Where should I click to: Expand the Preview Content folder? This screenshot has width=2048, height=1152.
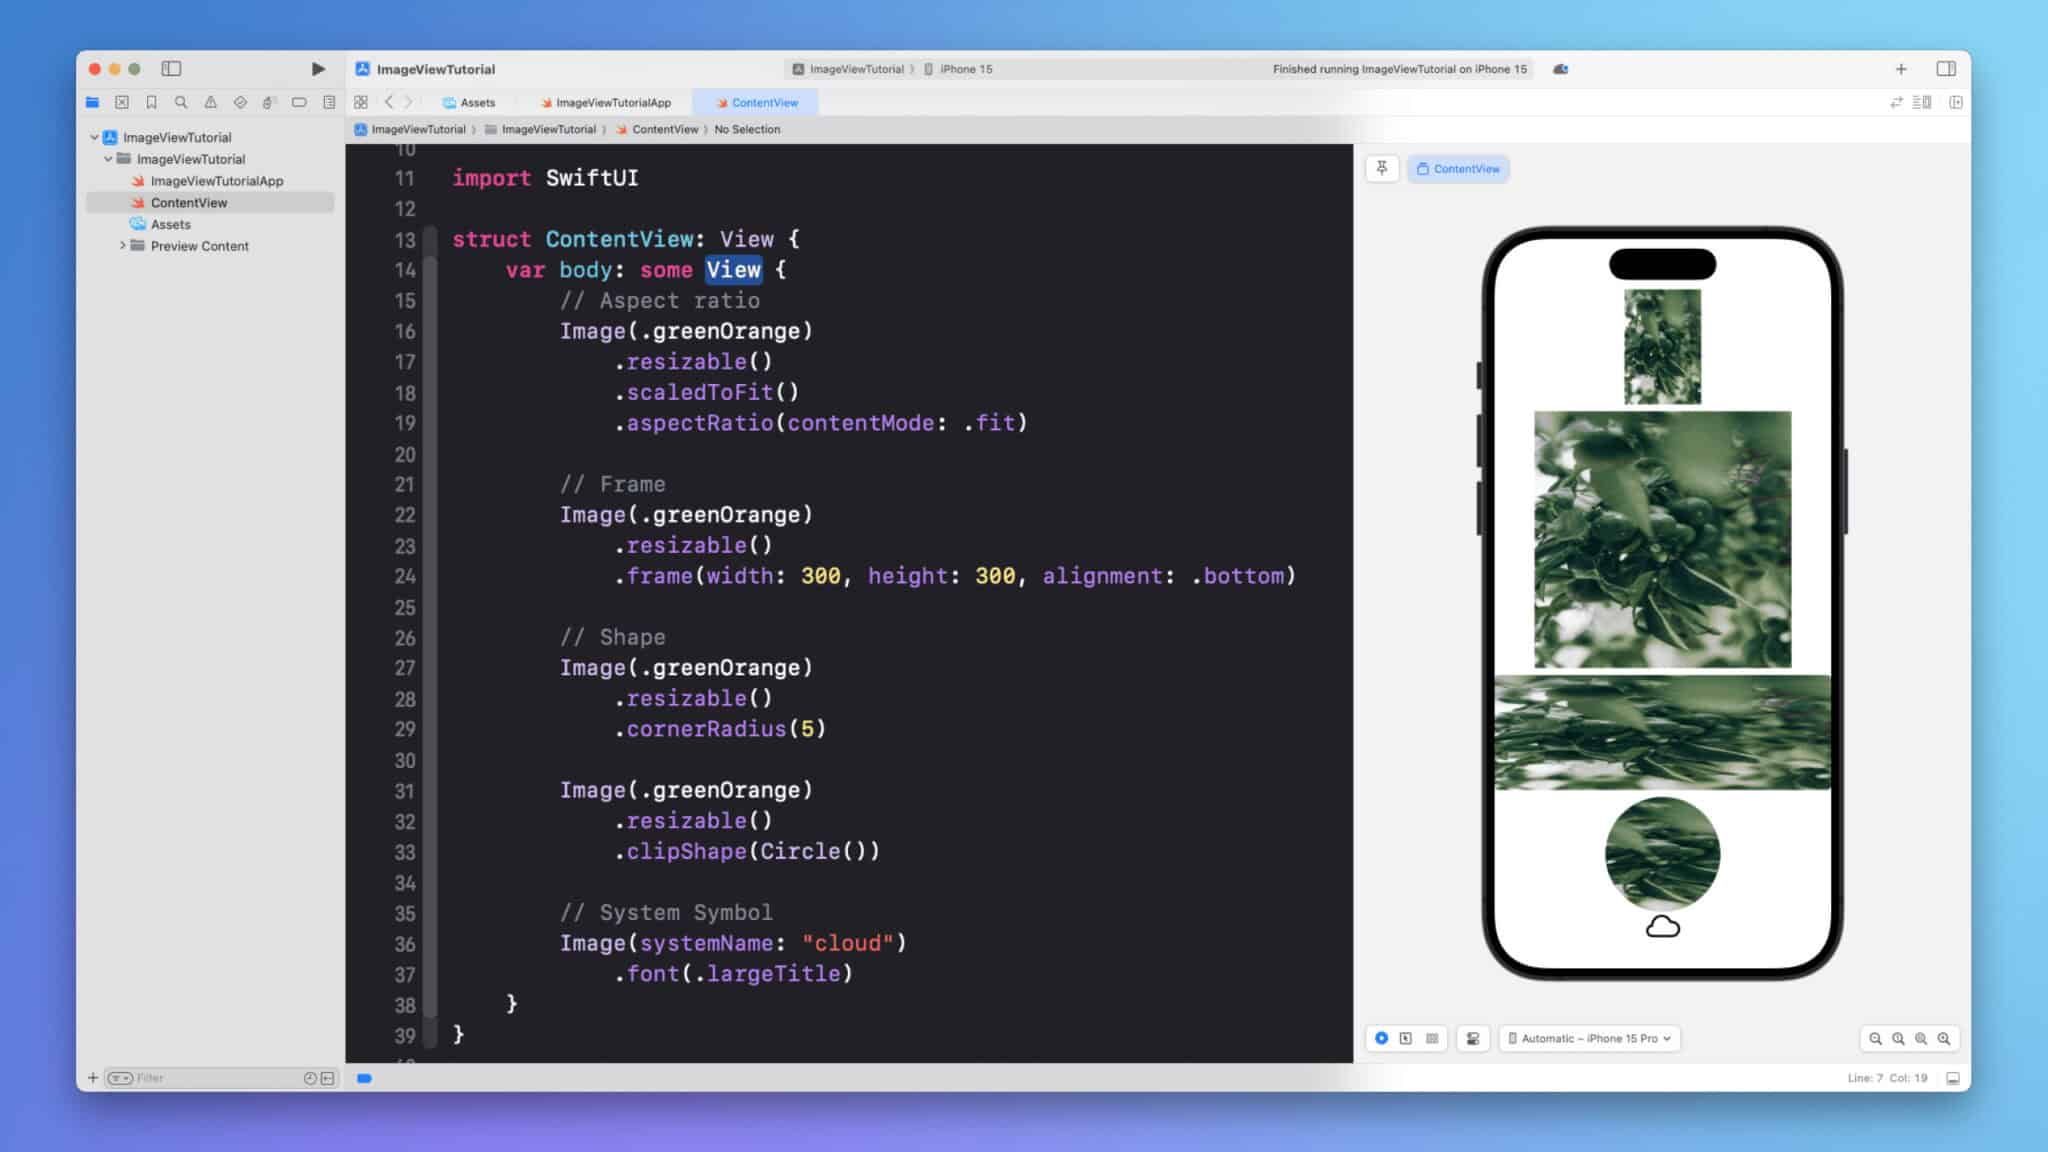click(123, 246)
